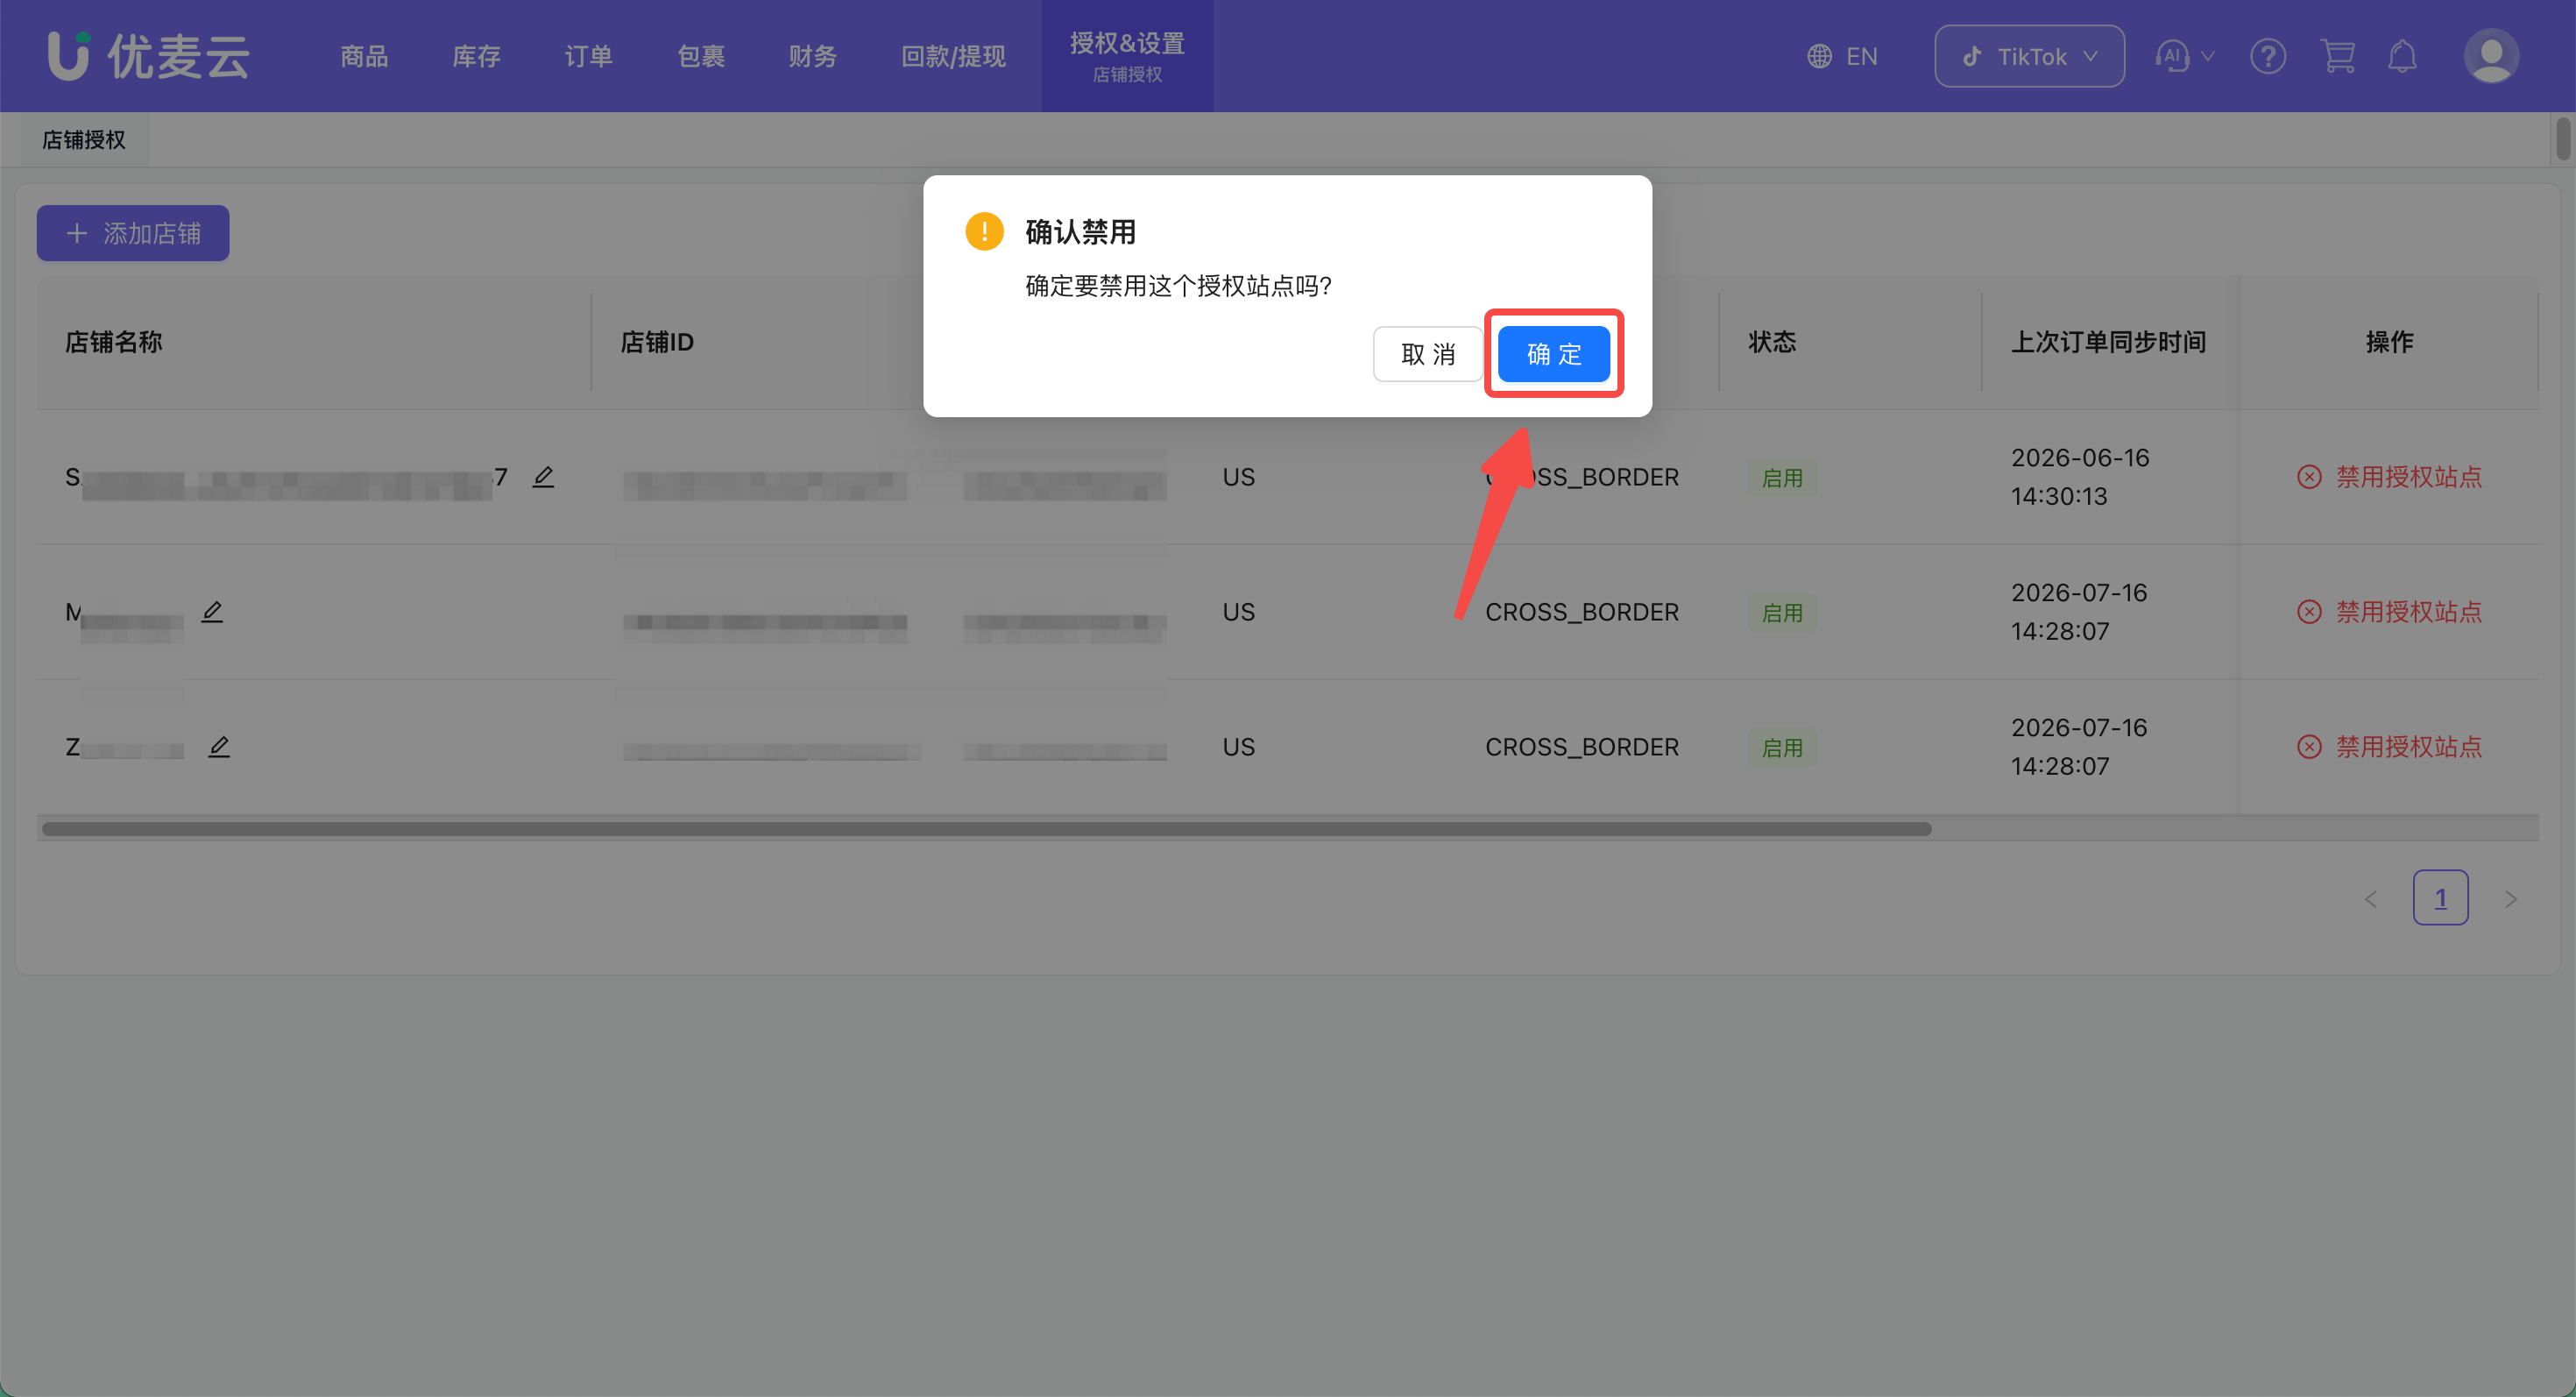
Task: Disable authorization for the Z store row
Action: 2389,747
